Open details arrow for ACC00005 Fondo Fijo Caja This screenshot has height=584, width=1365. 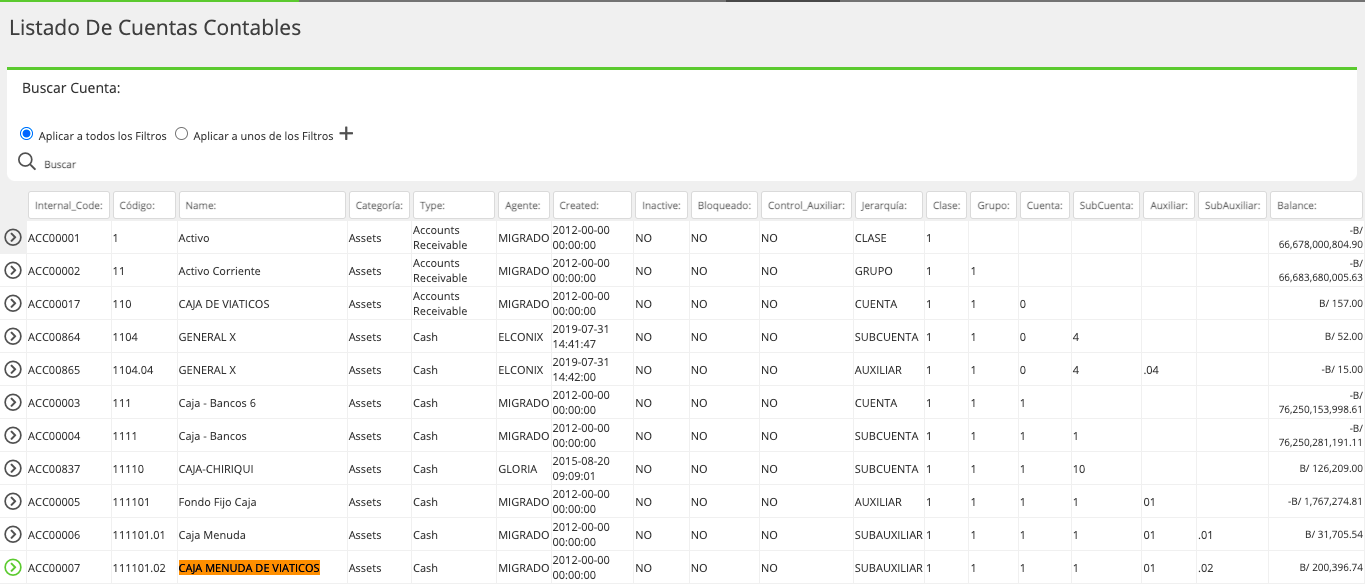[13, 502]
